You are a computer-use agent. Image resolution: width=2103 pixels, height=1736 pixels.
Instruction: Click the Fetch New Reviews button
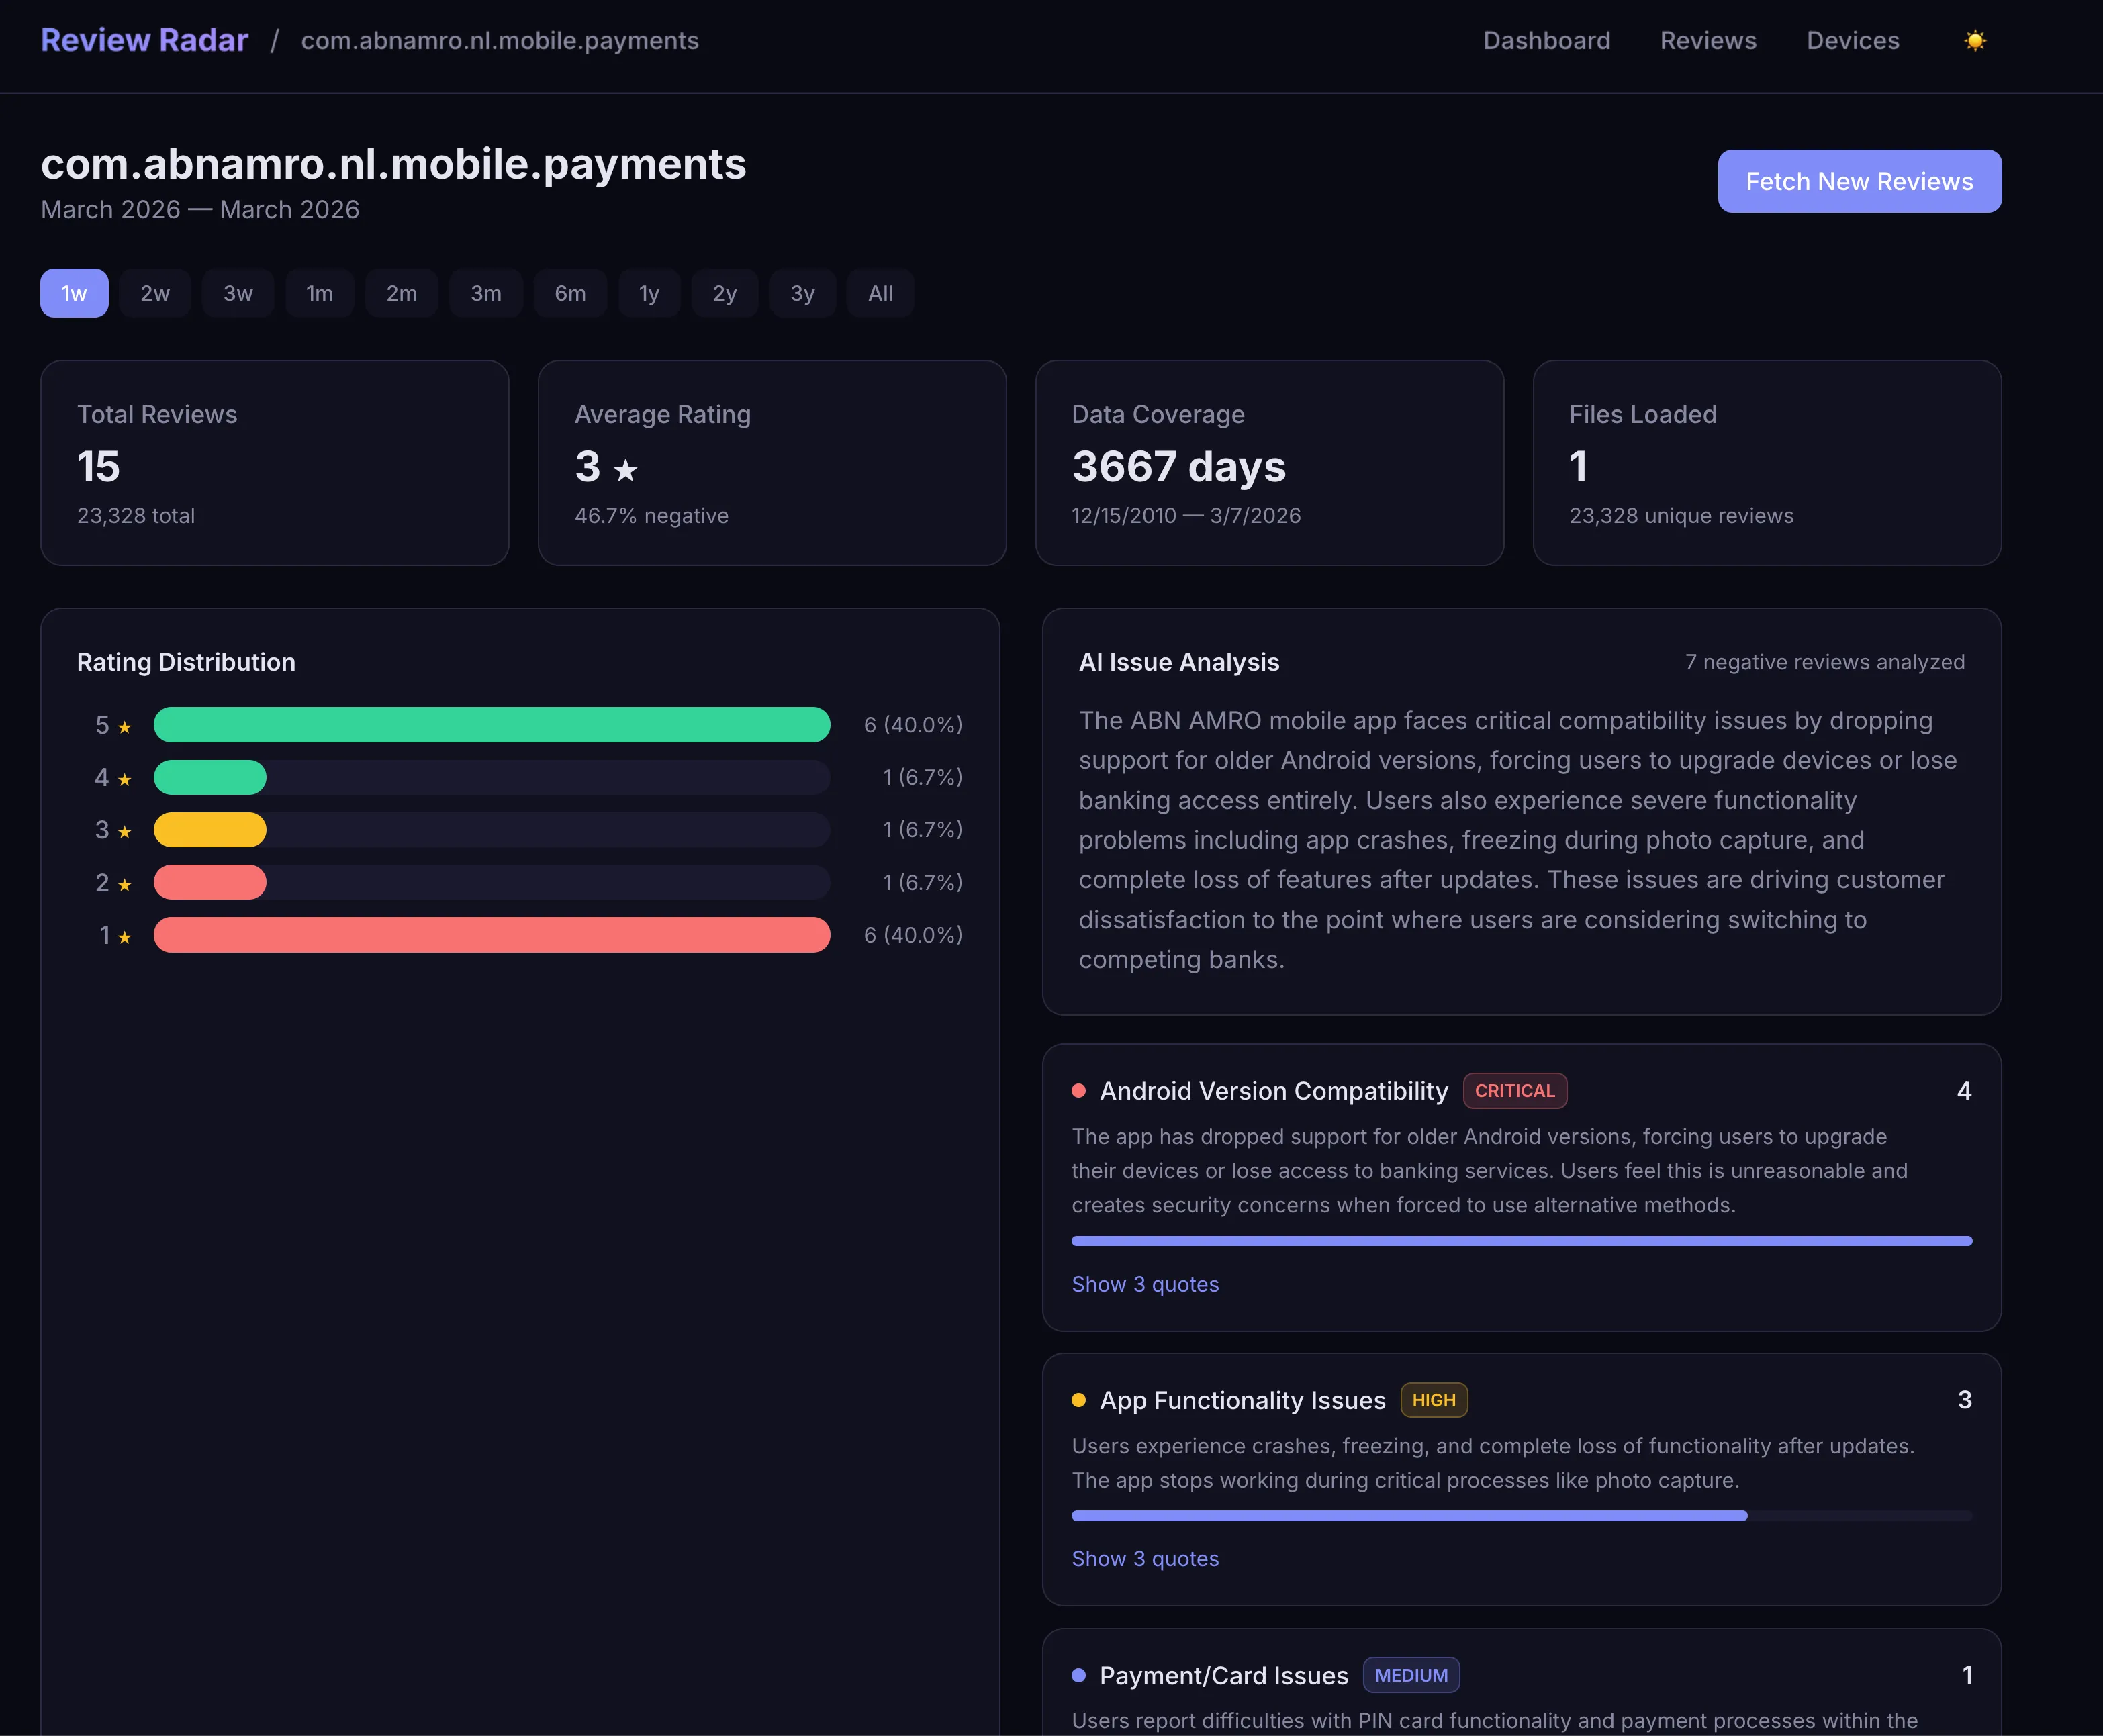(x=1858, y=181)
